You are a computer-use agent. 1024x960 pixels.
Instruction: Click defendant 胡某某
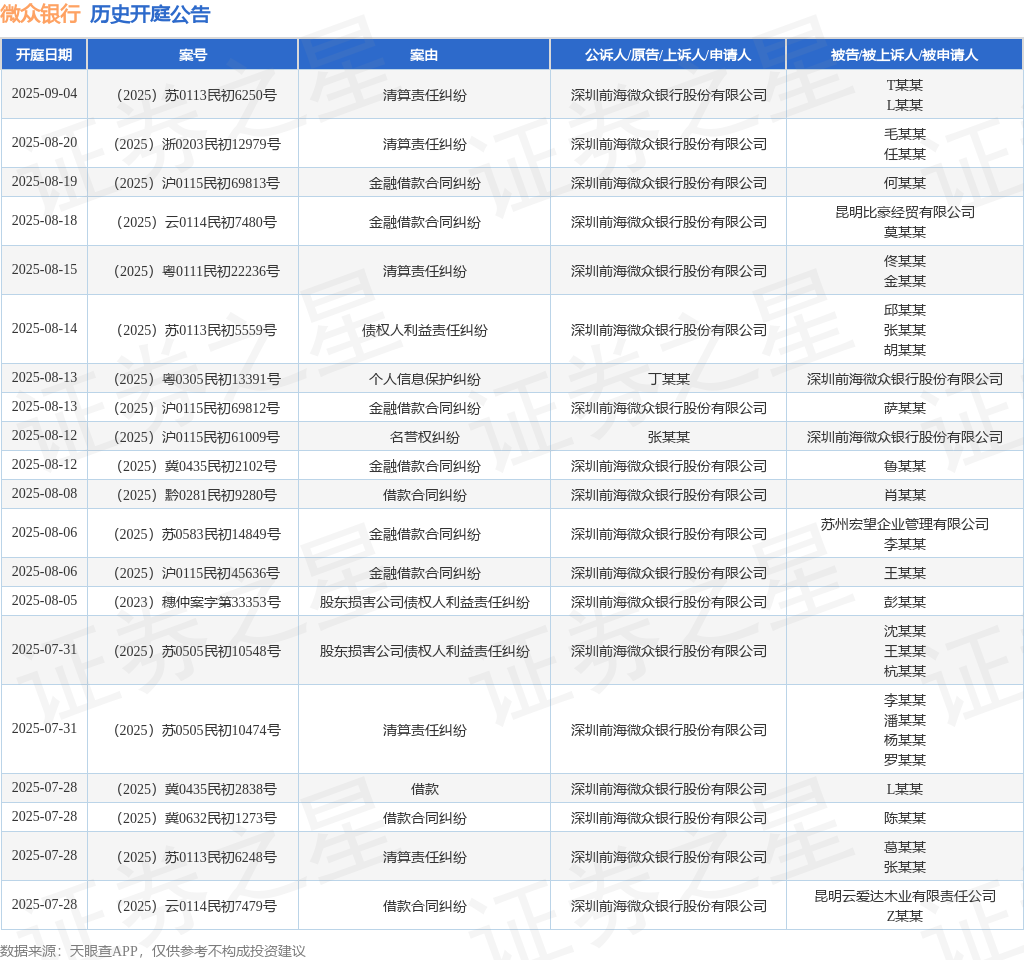[904, 350]
